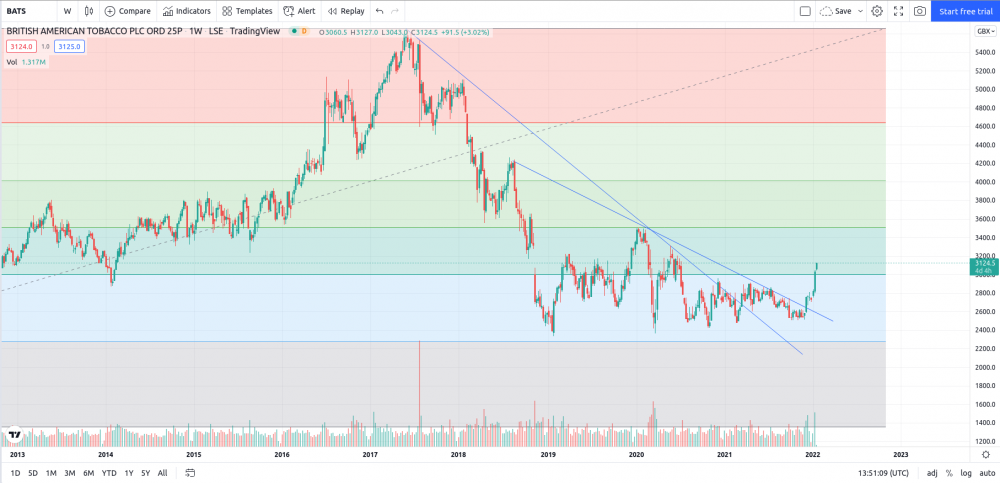Image resolution: width=1000 pixels, height=483 pixels.
Task: Create an Alert
Action: 299,11
